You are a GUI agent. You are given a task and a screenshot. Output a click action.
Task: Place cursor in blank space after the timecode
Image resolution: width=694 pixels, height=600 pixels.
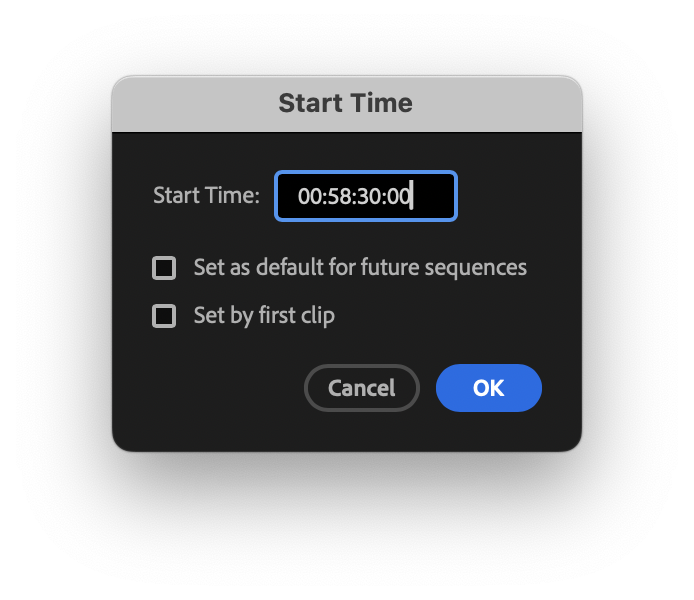coord(435,196)
